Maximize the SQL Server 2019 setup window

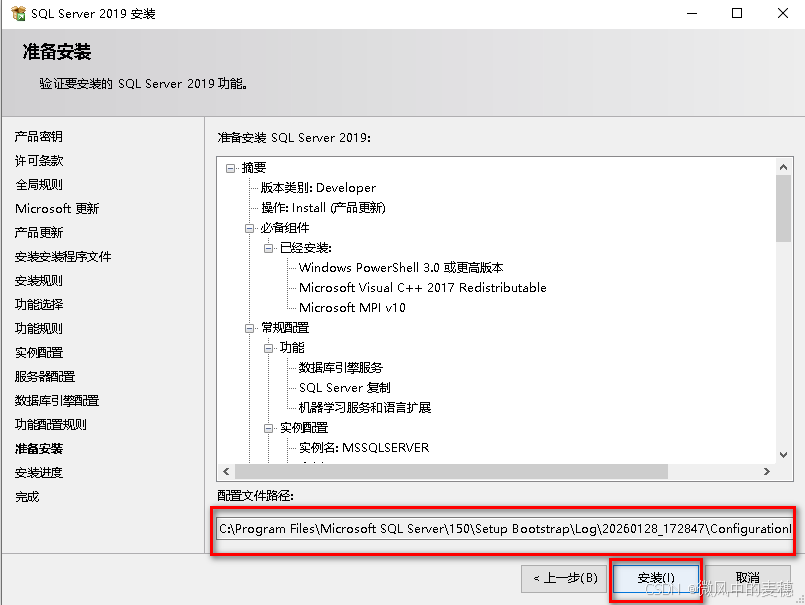[737, 13]
